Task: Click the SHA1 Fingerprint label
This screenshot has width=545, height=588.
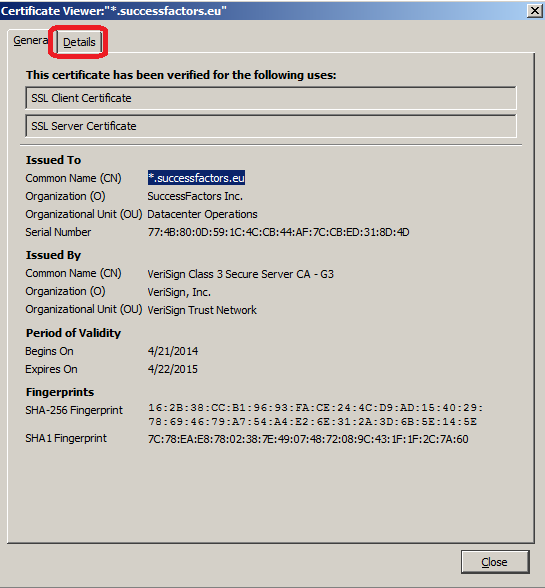Action: click(x=66, y=438)
